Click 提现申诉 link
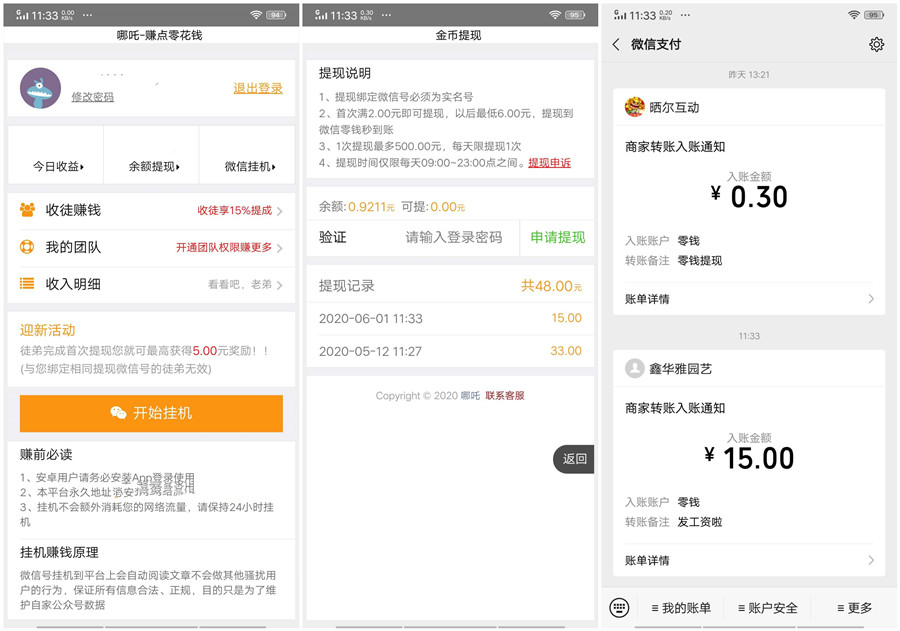The image size is (900, 631). (x=549, y=162)
